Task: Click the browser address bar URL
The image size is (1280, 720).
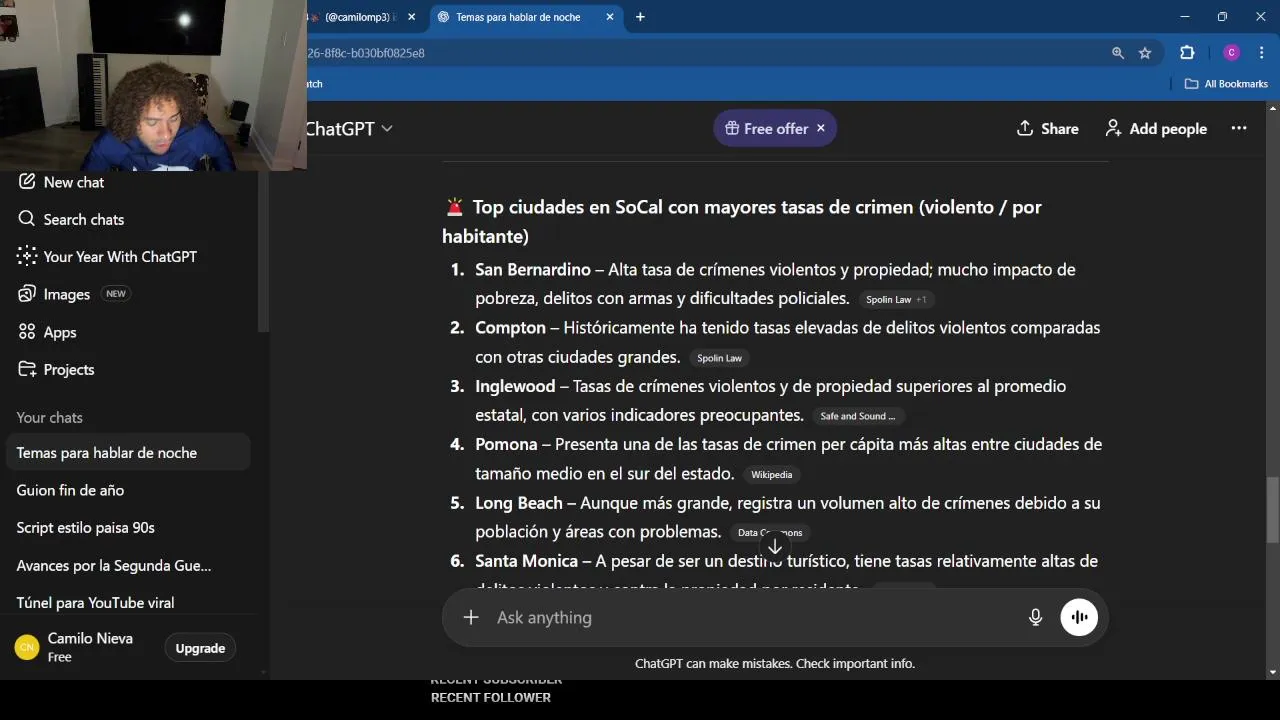Action: point(366,53)
